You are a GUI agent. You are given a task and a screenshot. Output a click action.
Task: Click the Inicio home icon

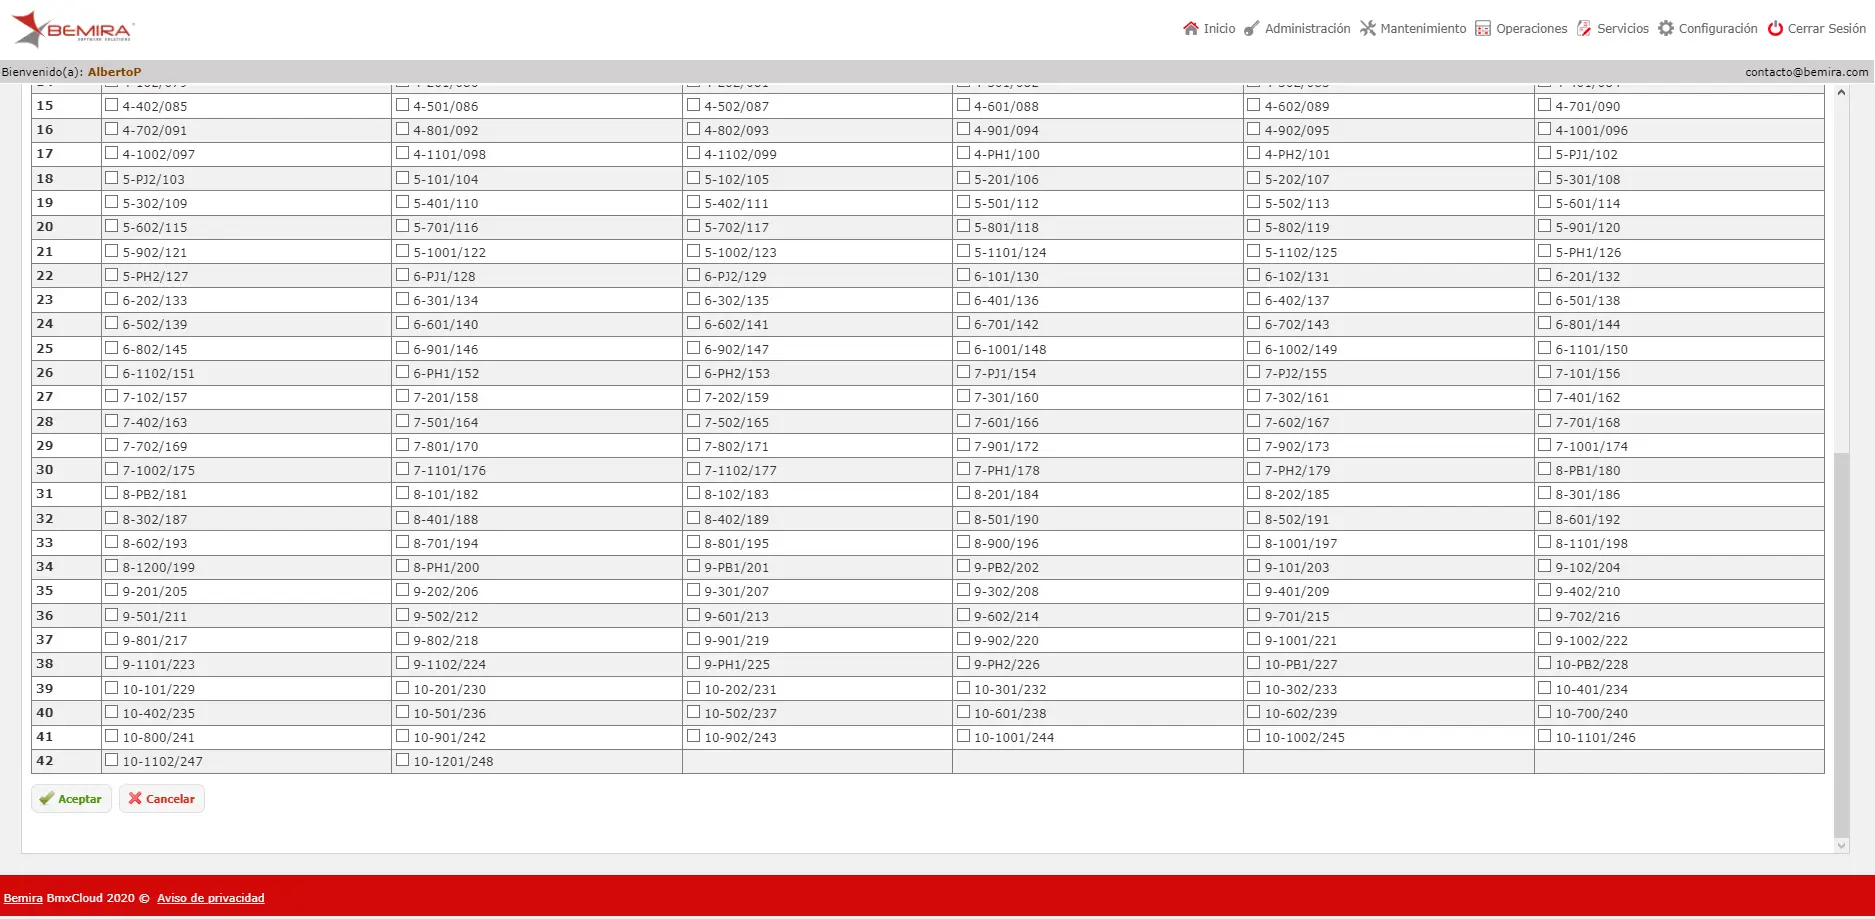coord(1190,28)
